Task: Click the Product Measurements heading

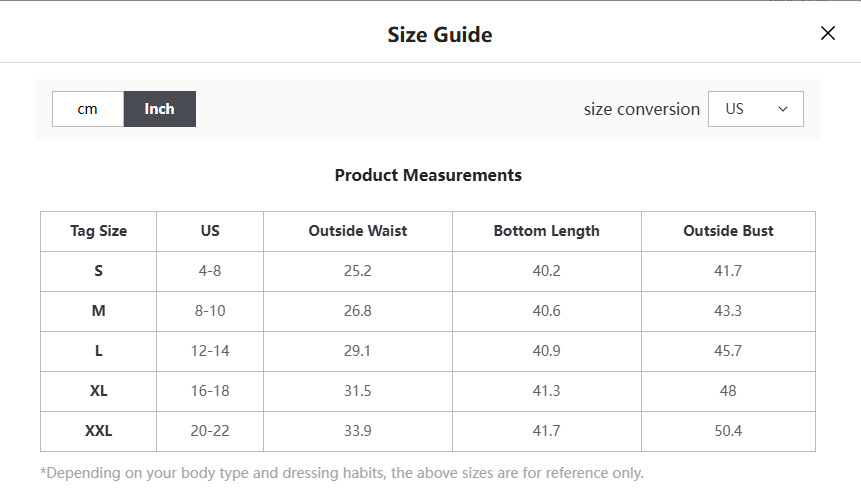Action: pyautogui.click(x=428, y=175)
